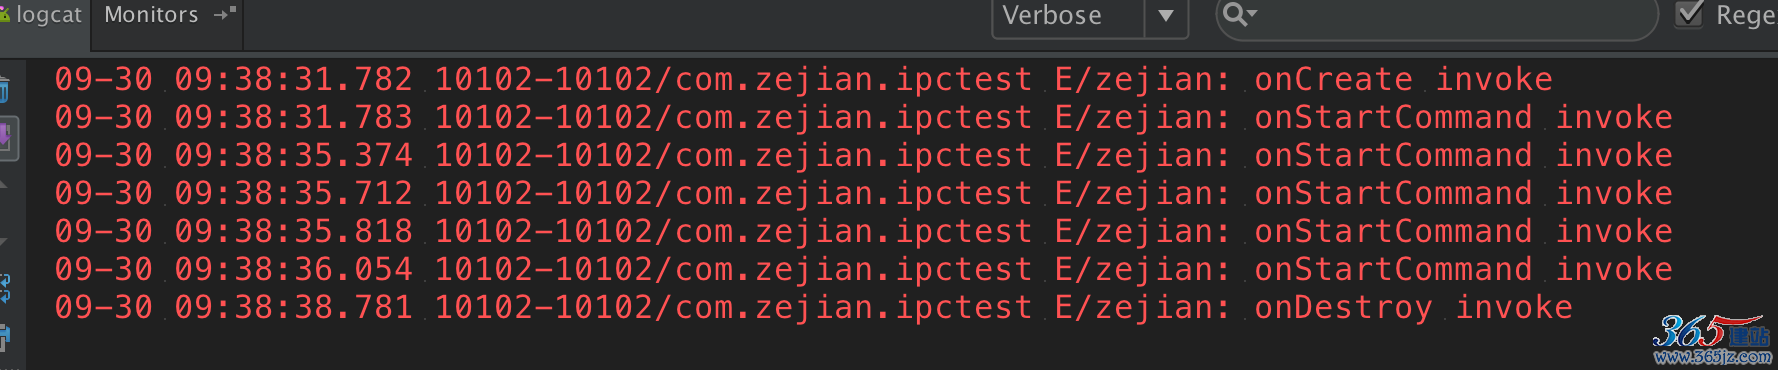
Task: Click the Verbose combo box arrow button
Action: point(1166,16)
